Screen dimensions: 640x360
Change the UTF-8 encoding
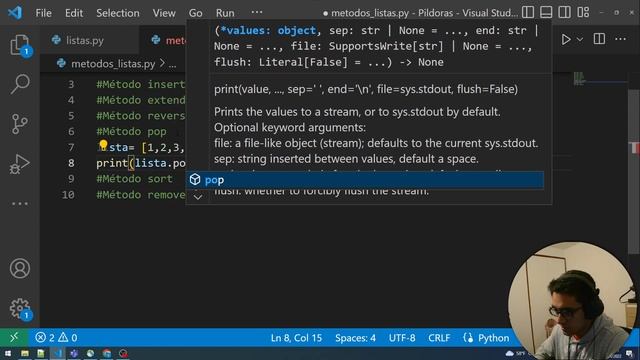pyautogui.click(x=402, y=338)
